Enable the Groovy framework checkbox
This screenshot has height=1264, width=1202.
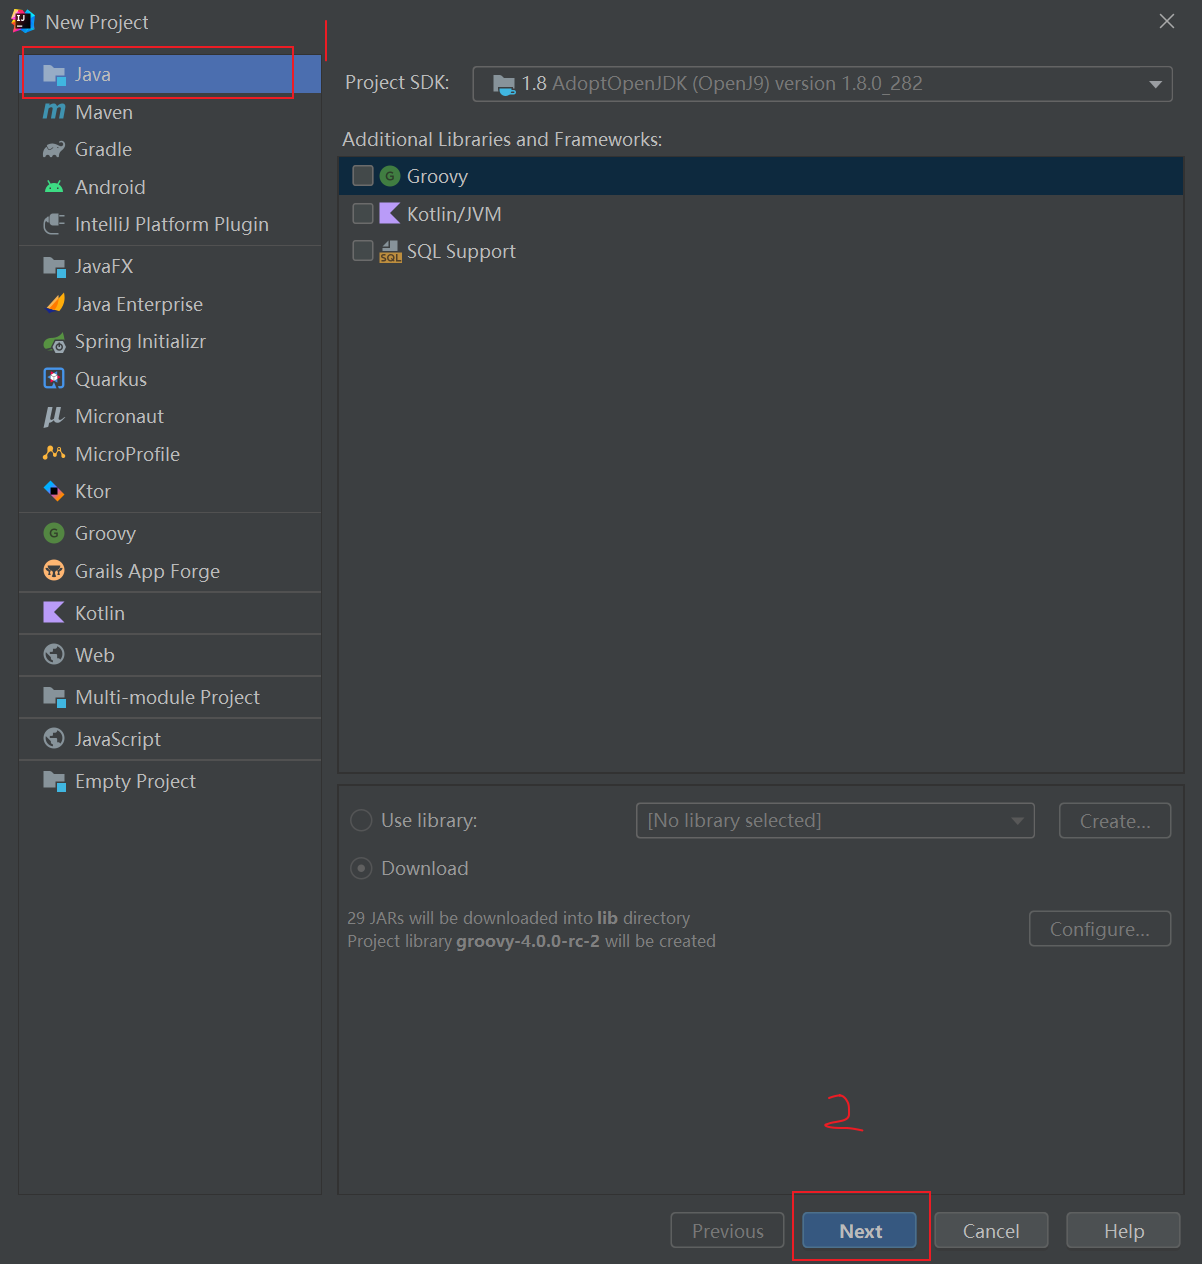coord(363,176)
